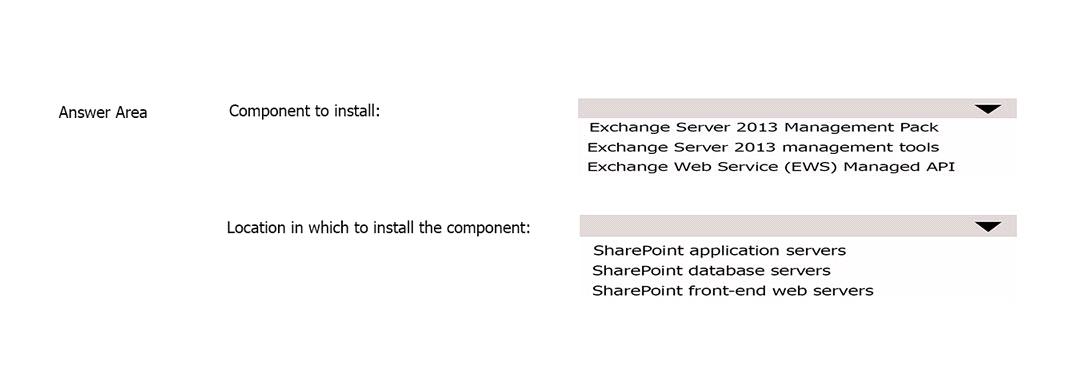Choose the Management Pack component option
The width and height of the screenshot is (1088, 368).
coord(763,128)
